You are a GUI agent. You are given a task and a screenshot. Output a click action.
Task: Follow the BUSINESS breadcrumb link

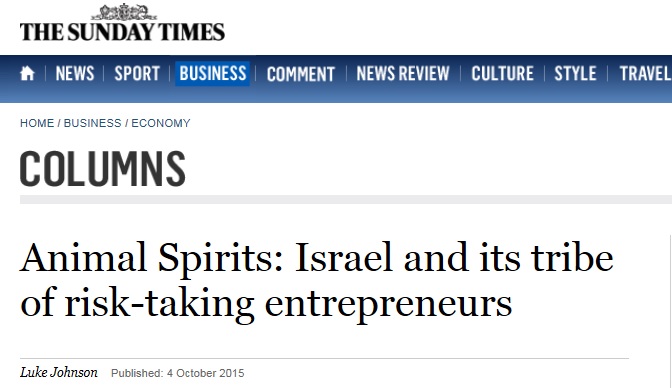[93, 123]
